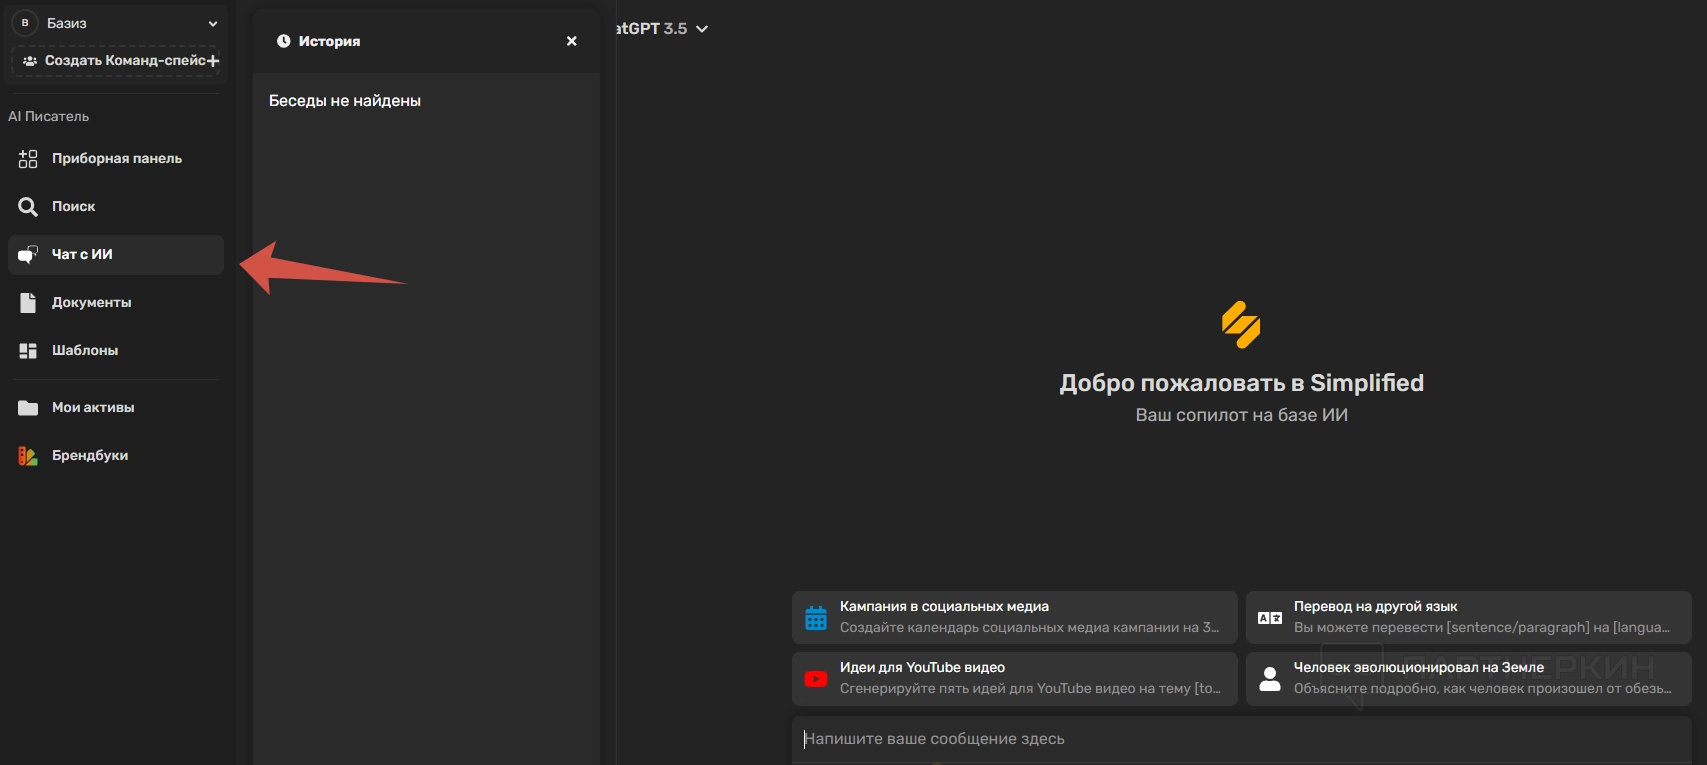Image resolution: width=1707 pixels, height=765 pixels.
Task: Choose the Идеи для YouTube видео prompt
Action: pos(1015,679)
